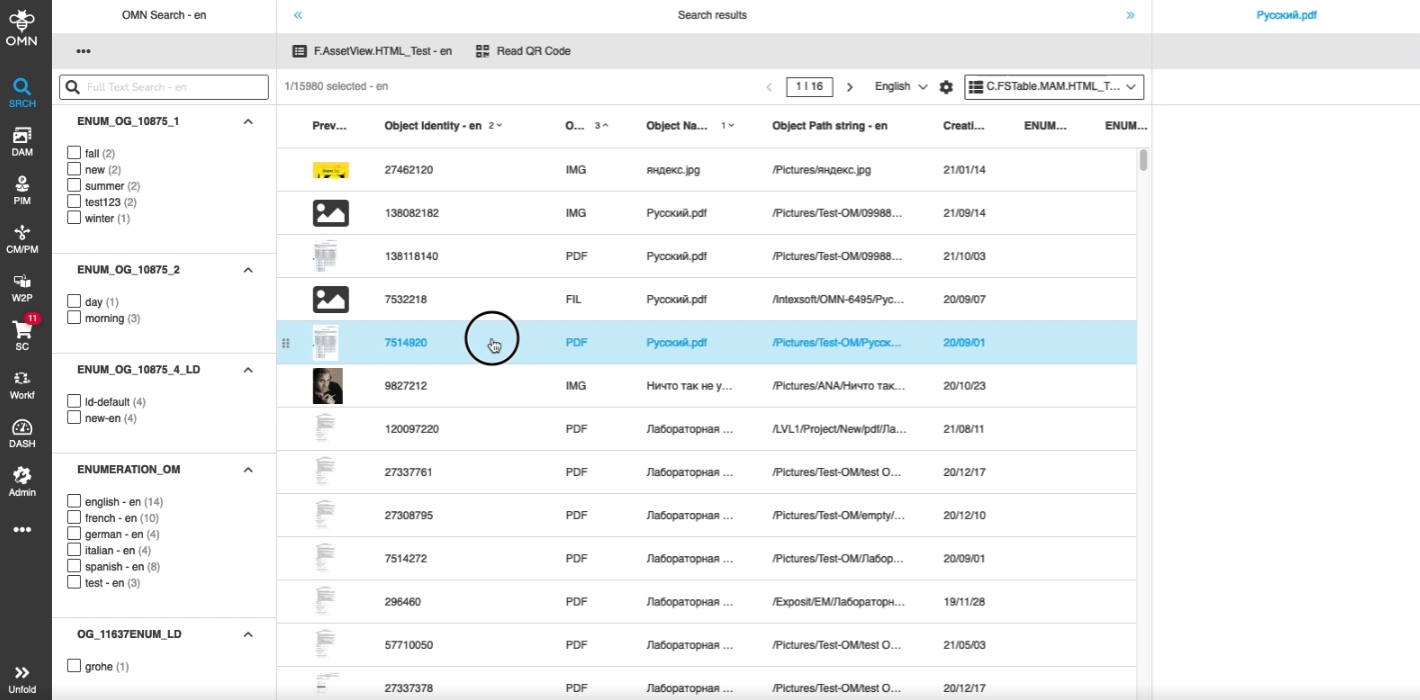
Task: Open the CM/PM module icon
Action: [22, 239]
